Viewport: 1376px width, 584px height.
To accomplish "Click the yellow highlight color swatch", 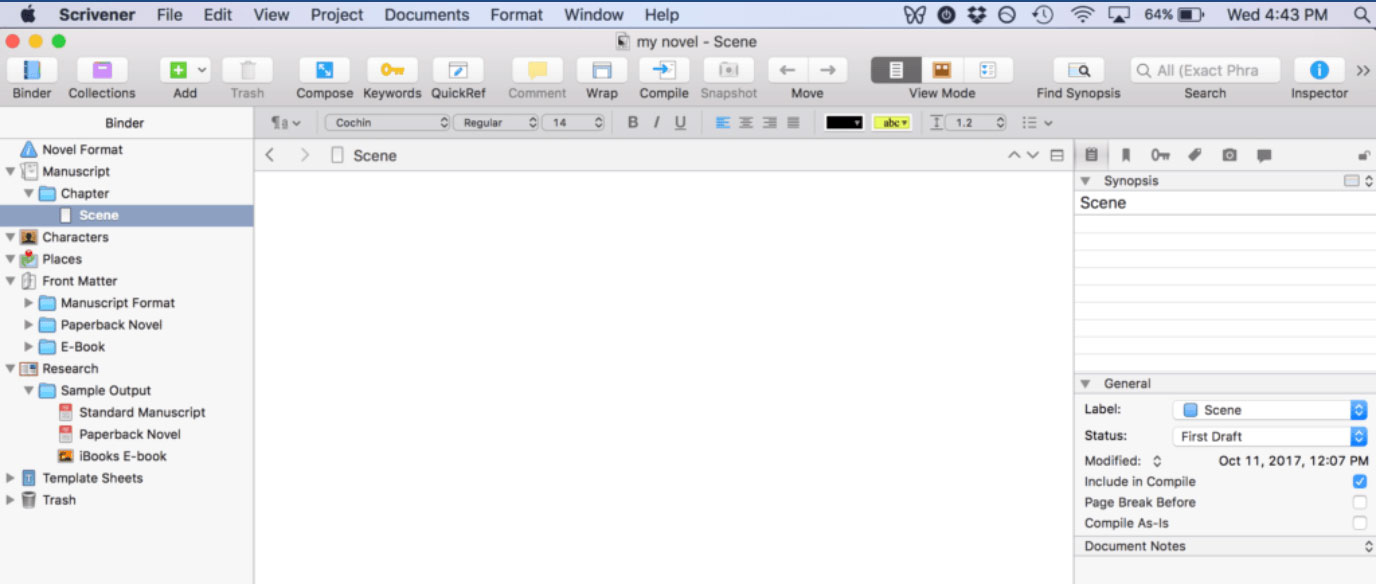I will [891, 123].
